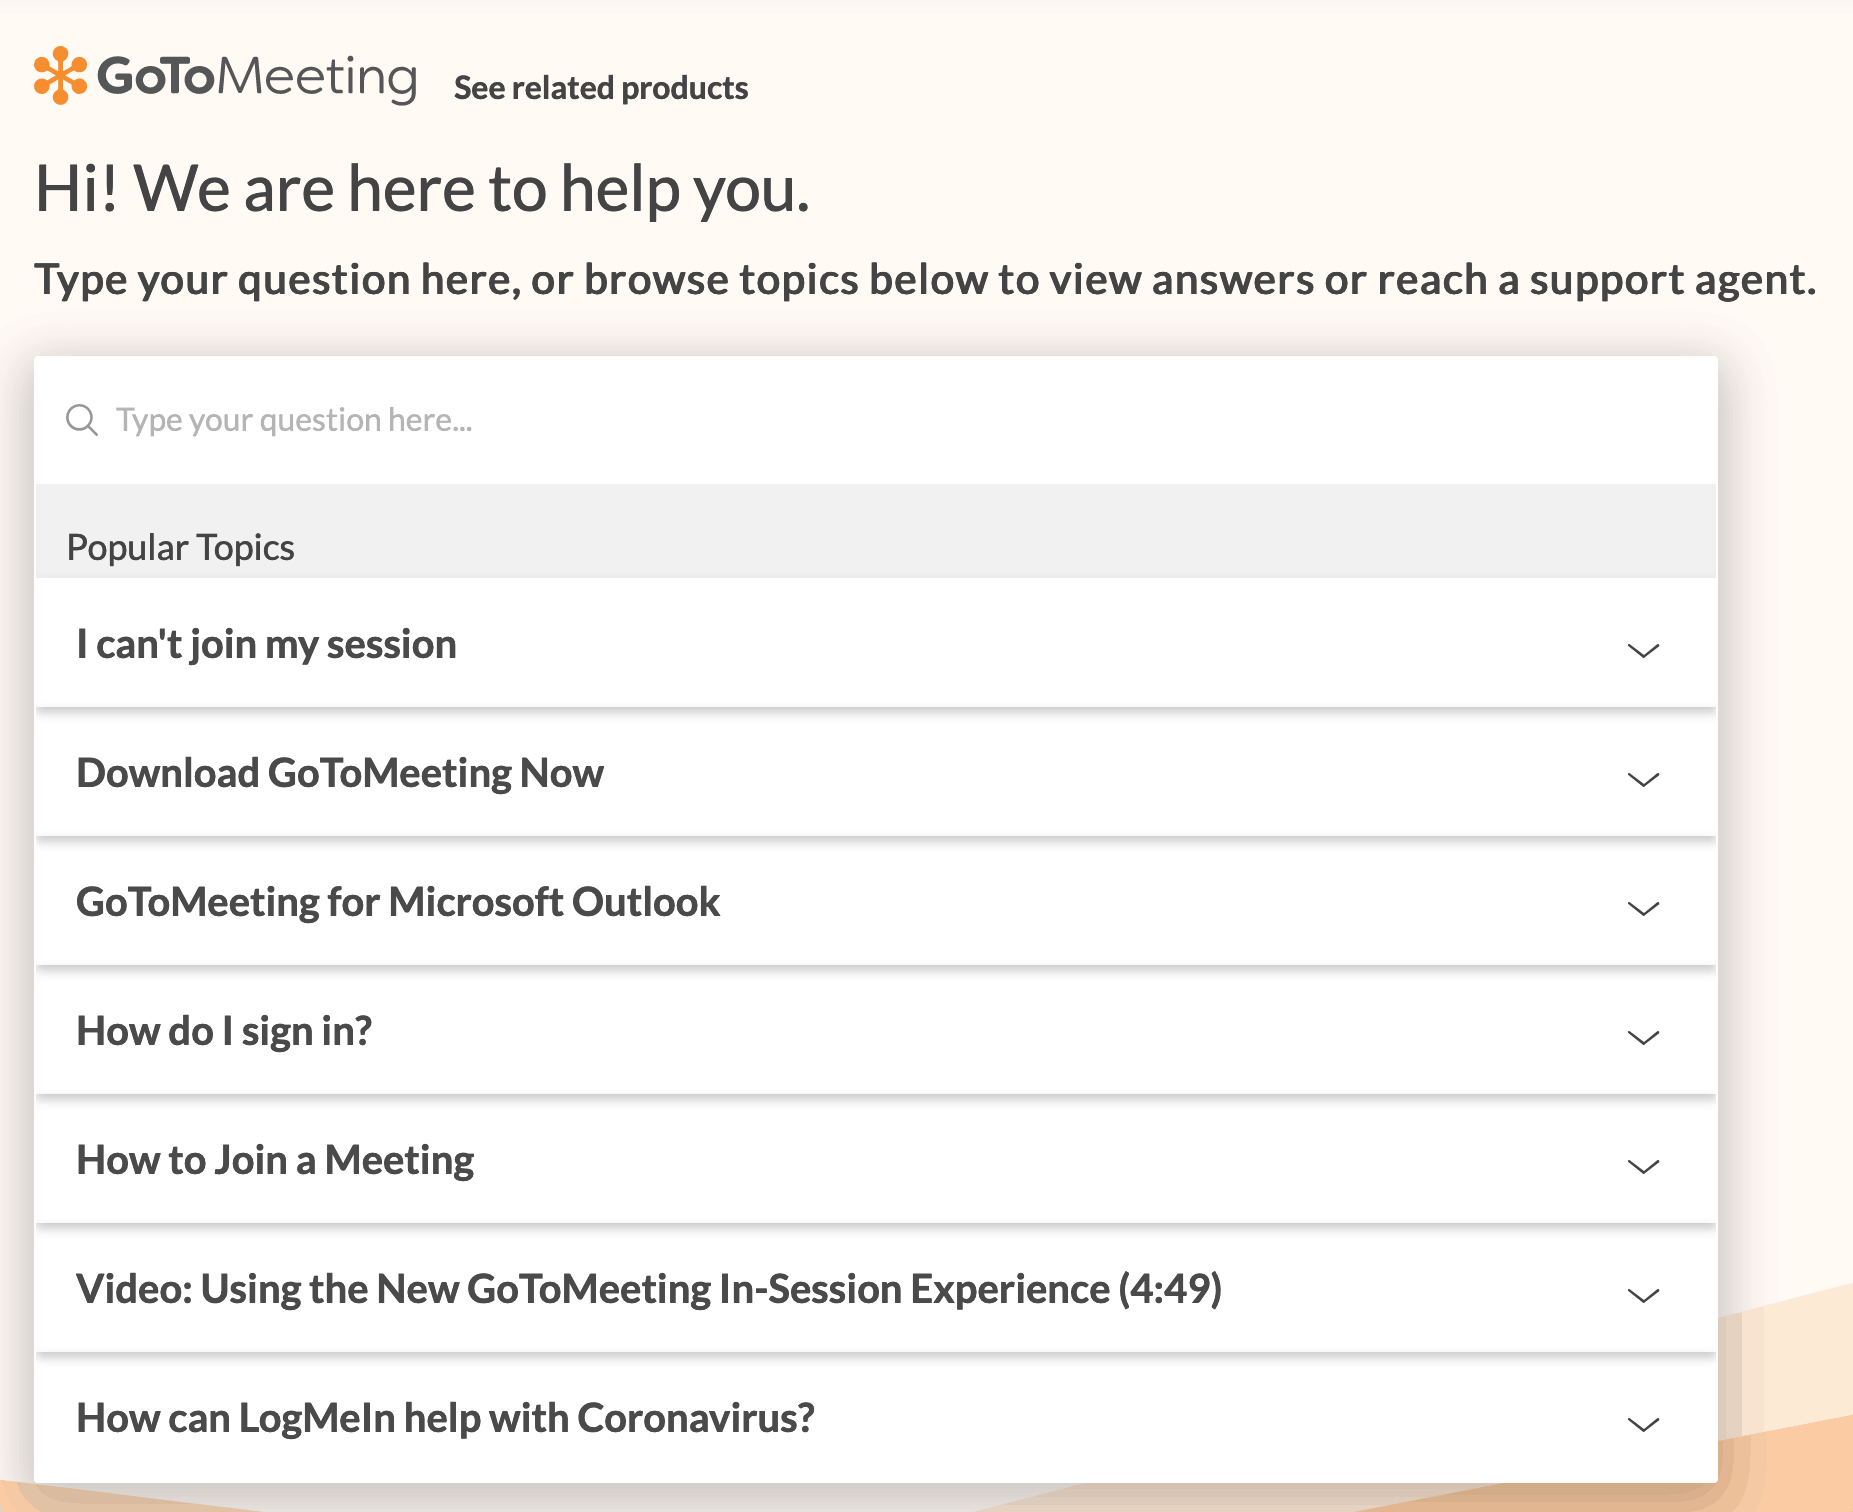
Task: Click the magnifying glass search icon
Action: (82, 419)
